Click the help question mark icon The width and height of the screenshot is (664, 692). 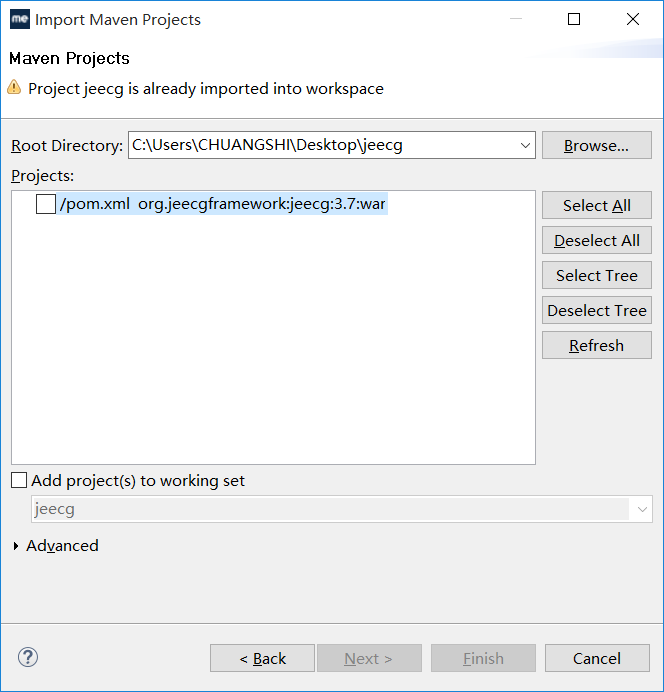point(28,657)
